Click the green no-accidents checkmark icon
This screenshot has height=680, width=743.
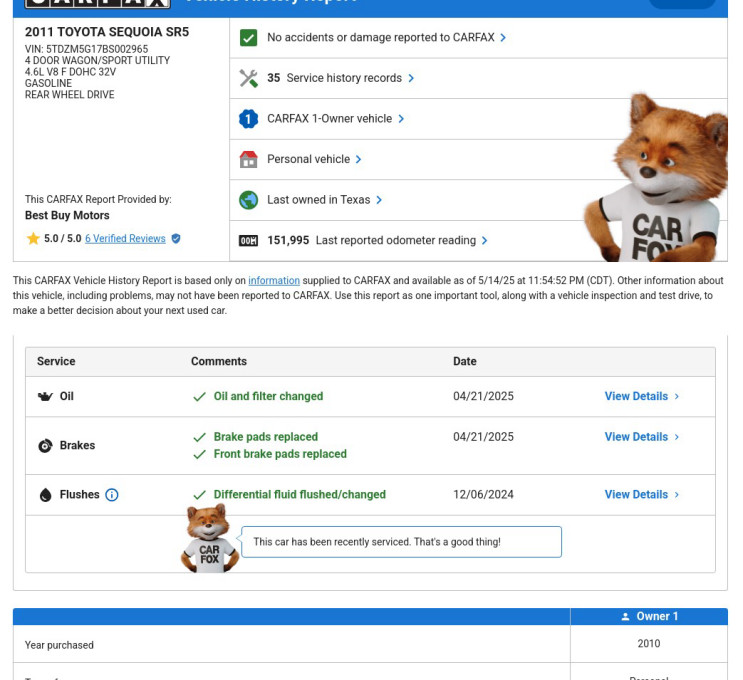pos(248,38)
